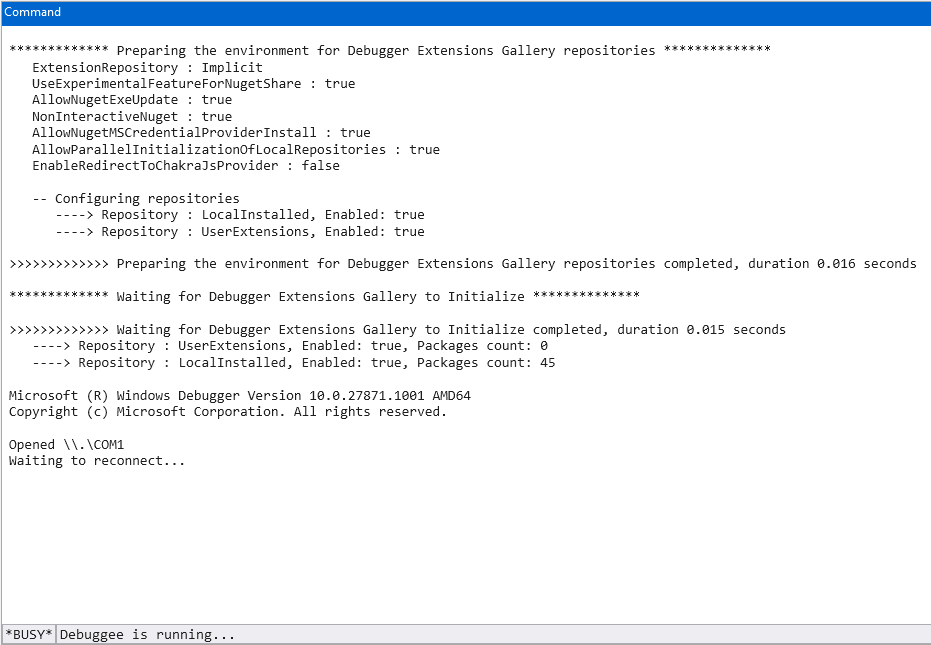
Task: Click the 'duration 0.015 seconds' completion line
Action: 397,330
